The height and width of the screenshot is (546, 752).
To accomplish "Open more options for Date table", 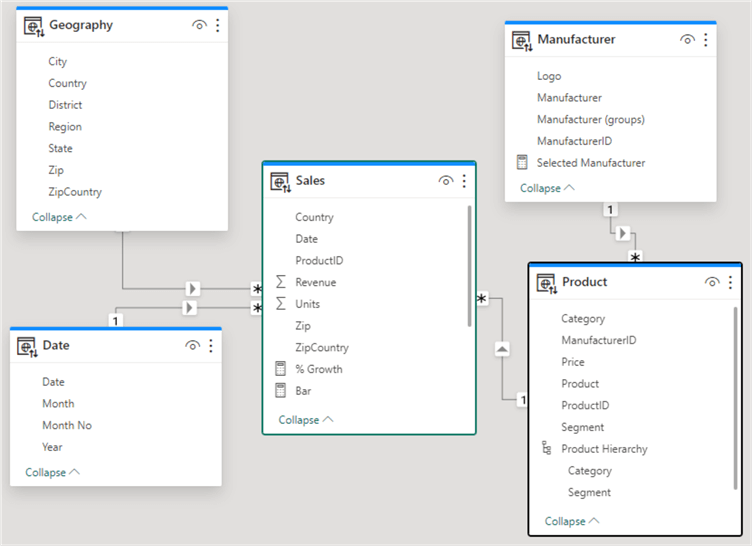I will (x=211, y=345).
